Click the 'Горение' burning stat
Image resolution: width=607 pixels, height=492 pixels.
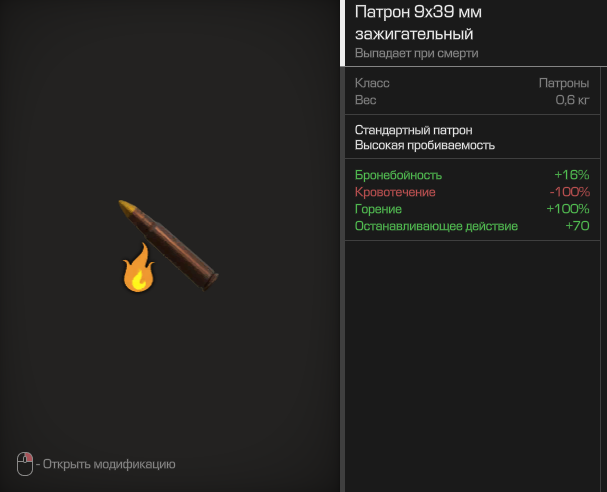pos(378,209)
